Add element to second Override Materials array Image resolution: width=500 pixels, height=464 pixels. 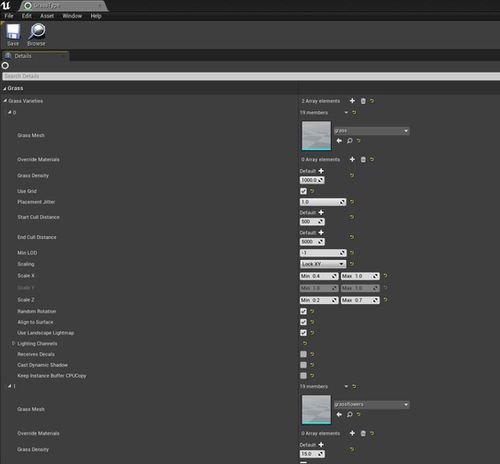tap(352, 433)
